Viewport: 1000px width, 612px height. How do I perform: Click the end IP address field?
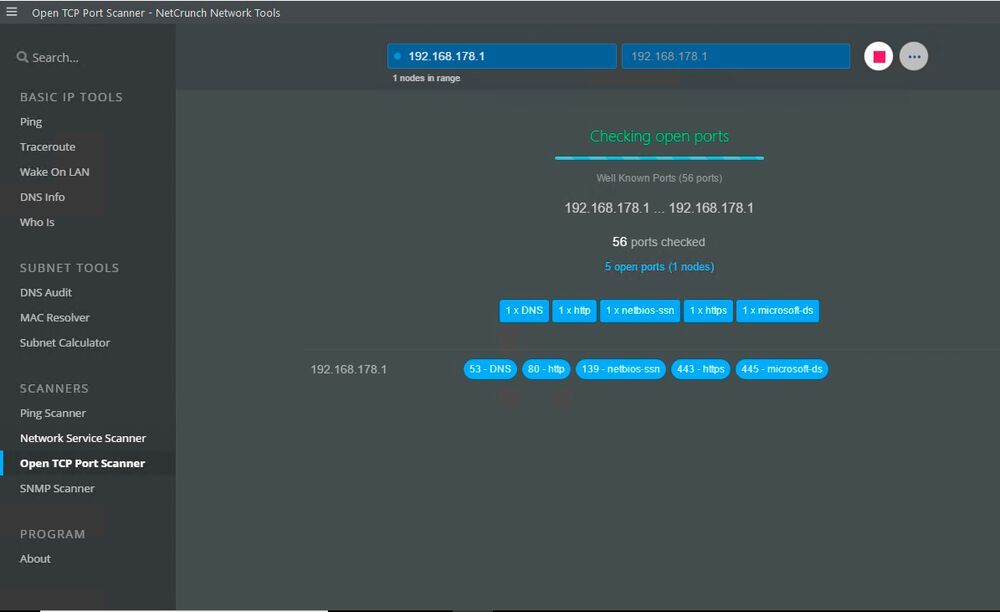click(x=735, y=57)
